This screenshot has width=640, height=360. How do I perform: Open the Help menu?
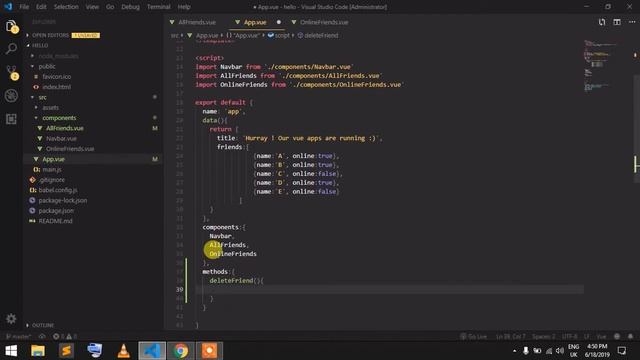(x=184, y=7)
